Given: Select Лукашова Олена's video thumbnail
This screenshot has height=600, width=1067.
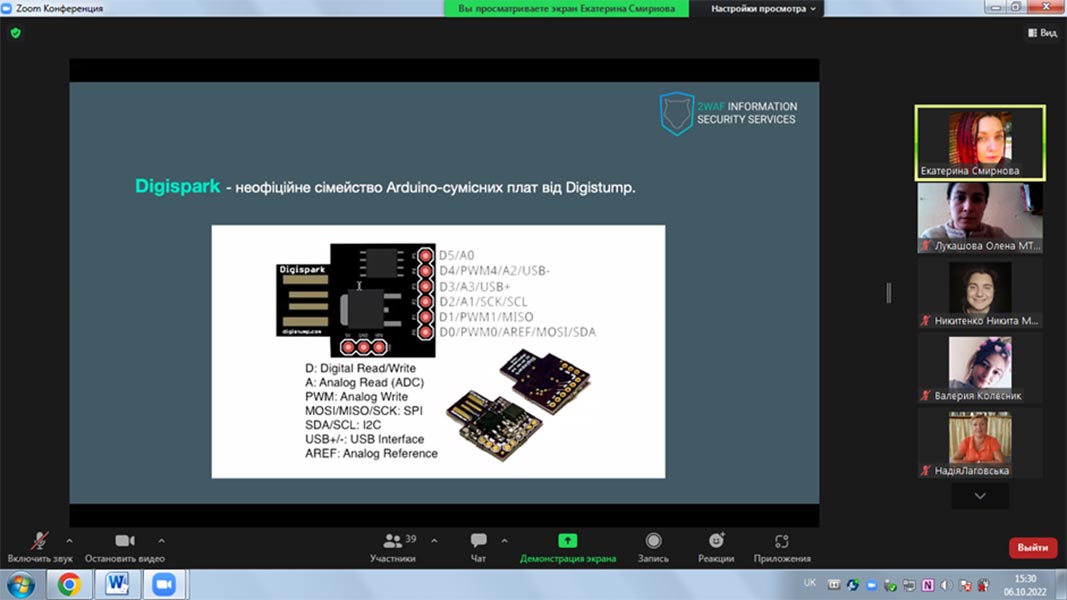Looking at the screenshot, I should pyautogui.click(x=980, y=218).
